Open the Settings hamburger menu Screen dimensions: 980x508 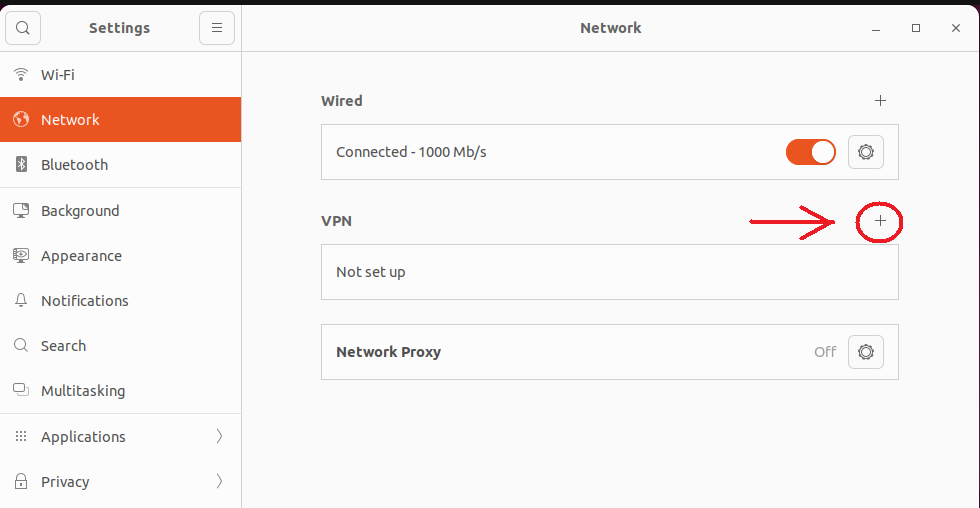[217, 28]
